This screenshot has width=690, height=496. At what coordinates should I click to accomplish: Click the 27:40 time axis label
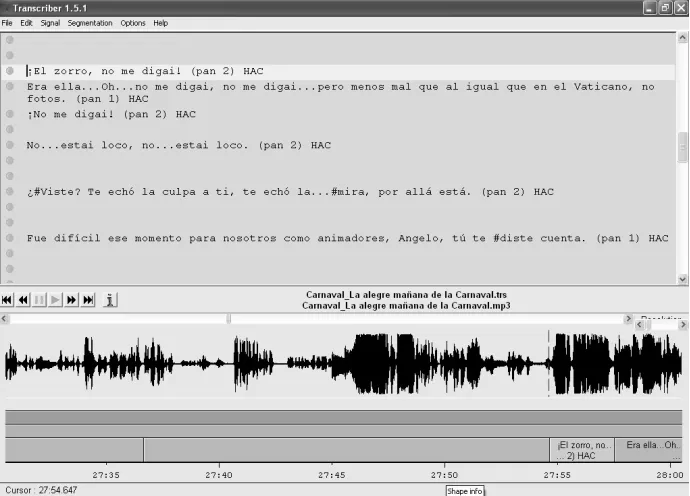(219, 475)
